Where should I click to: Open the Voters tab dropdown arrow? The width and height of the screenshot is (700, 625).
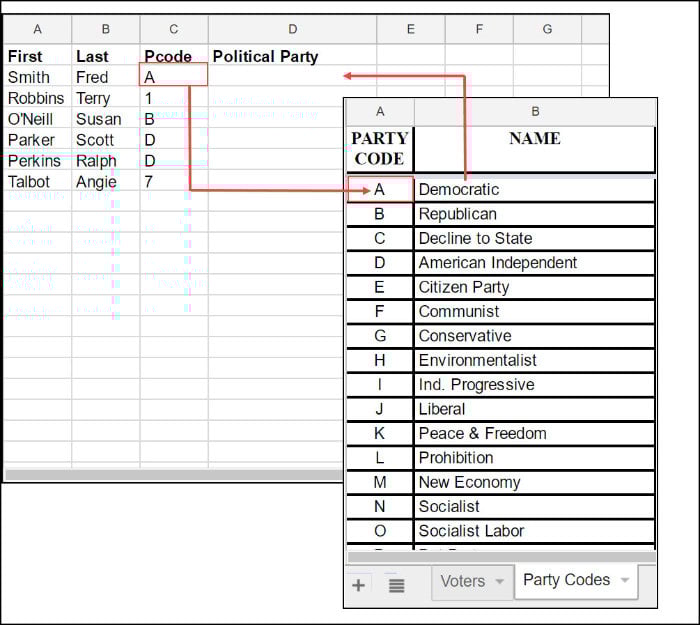point(500,582)
